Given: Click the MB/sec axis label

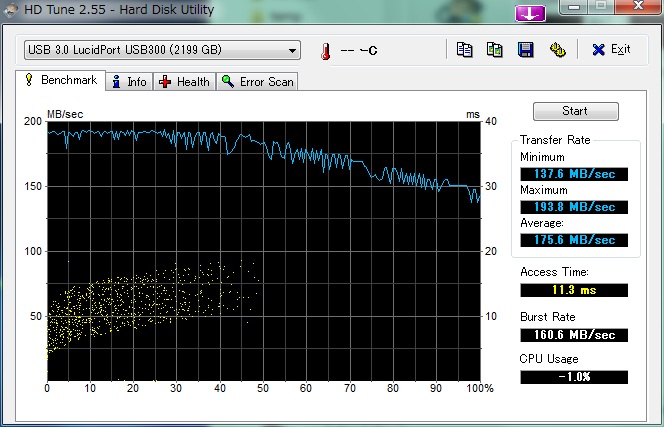Looking at the screenshot, I should (65, 114).
